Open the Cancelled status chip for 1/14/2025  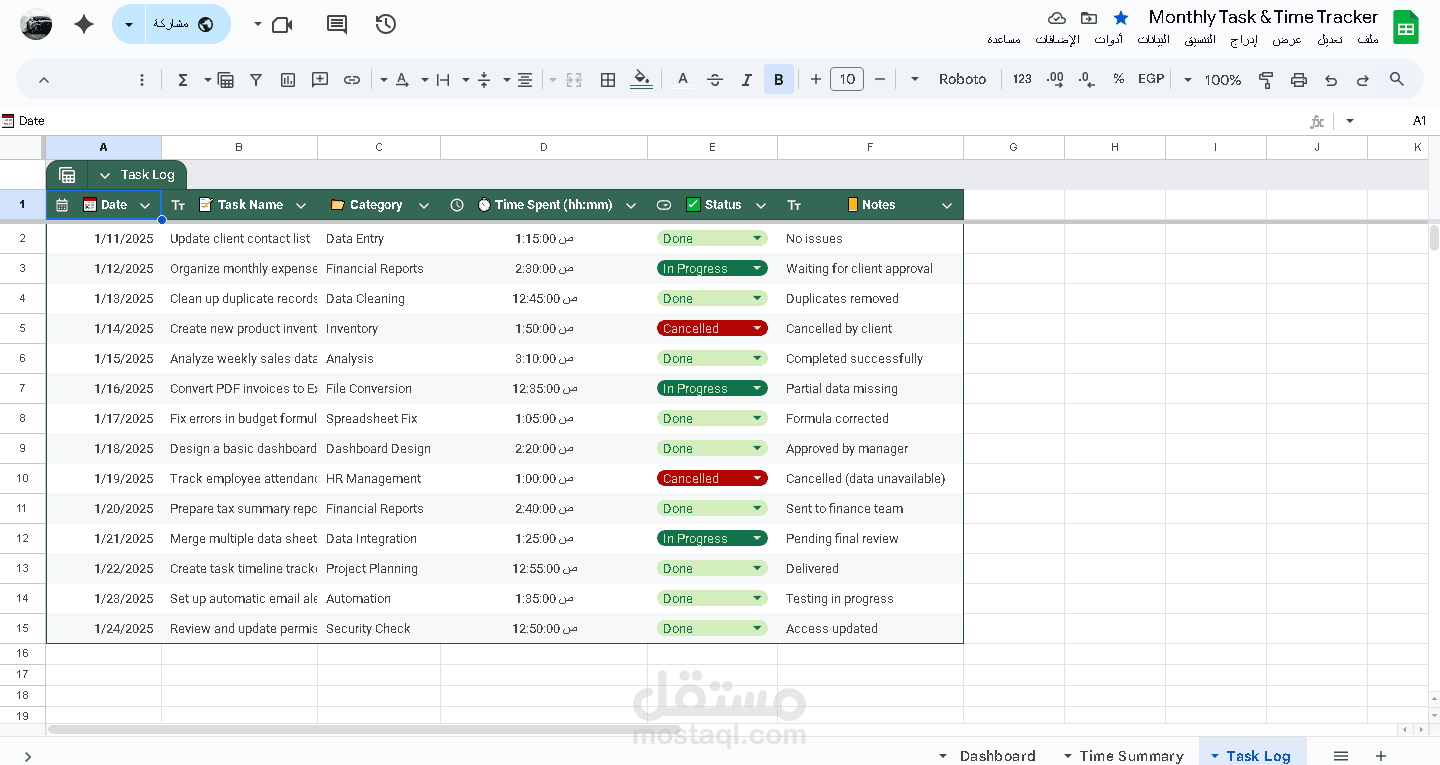tap(712, 328)
